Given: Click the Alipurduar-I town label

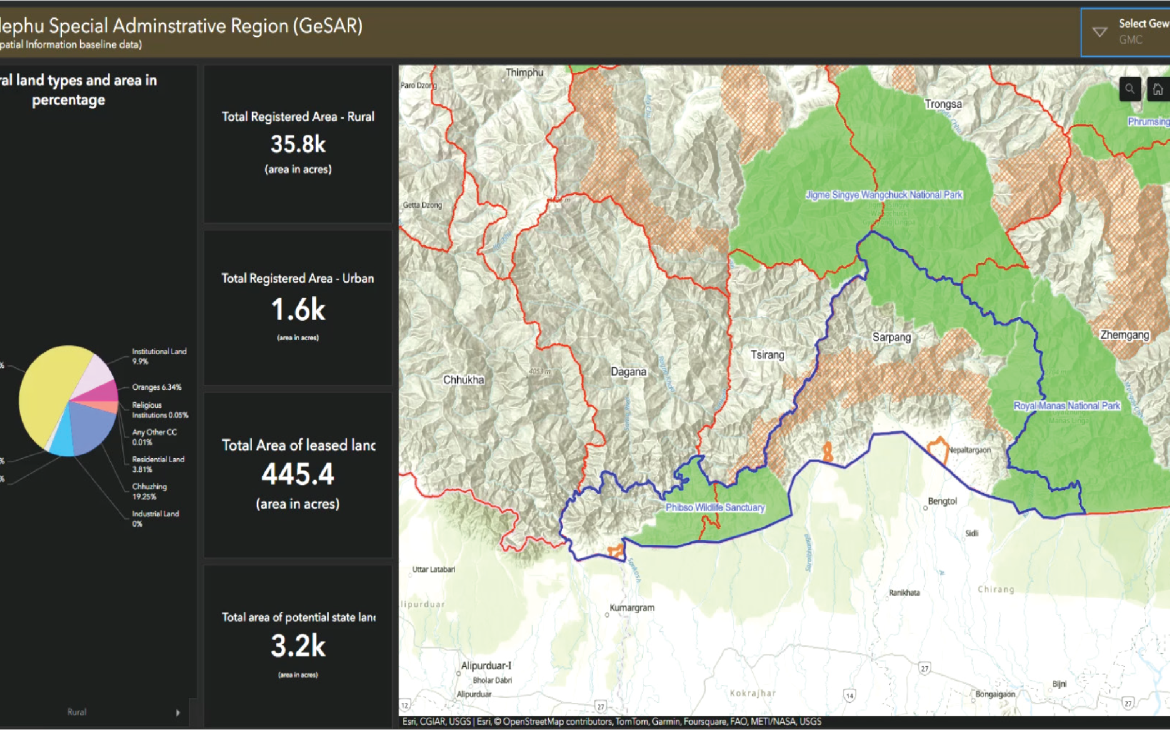Looking at the screenshot, I should coord(486,665).
